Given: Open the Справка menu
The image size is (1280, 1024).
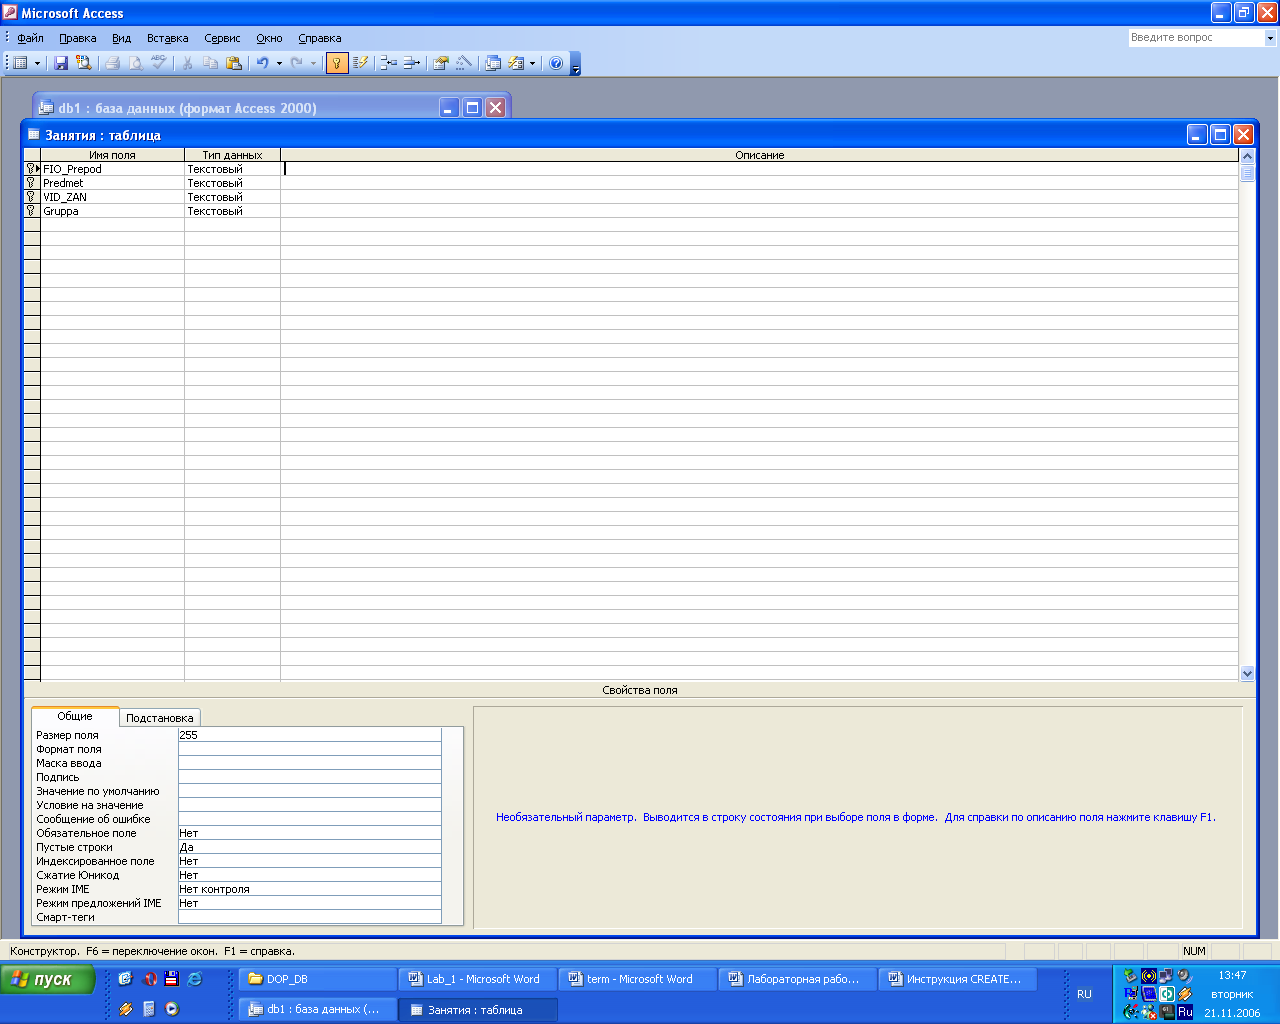Looking at the screenshot, I should pyautogui.click(x=320, y=38).
